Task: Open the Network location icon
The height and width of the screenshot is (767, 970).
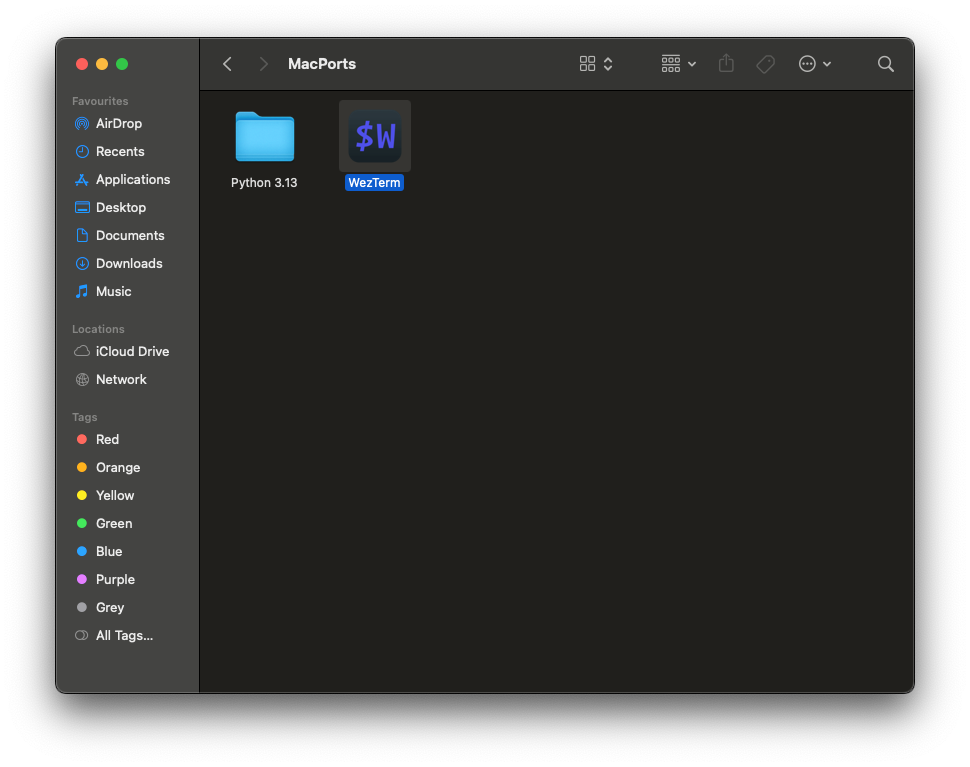Action: [82, 379]
